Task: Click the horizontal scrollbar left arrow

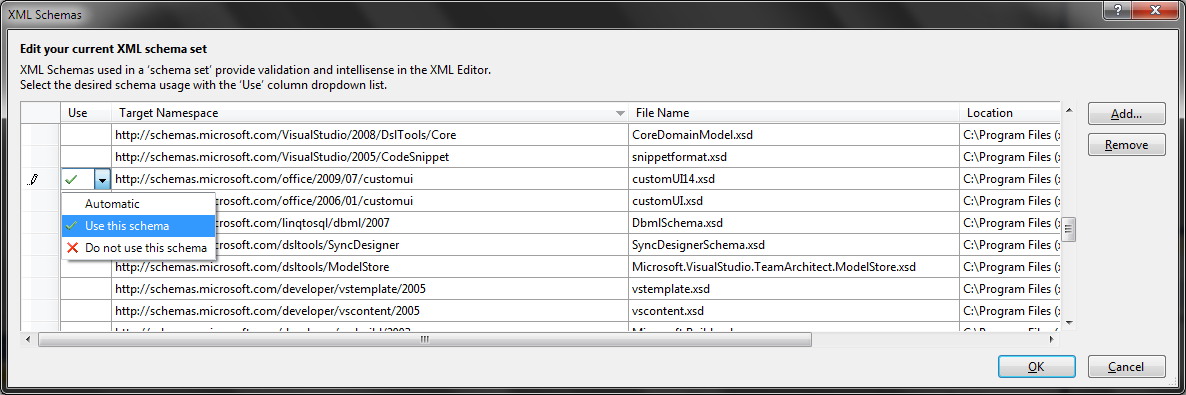Action: pos(29,340)
